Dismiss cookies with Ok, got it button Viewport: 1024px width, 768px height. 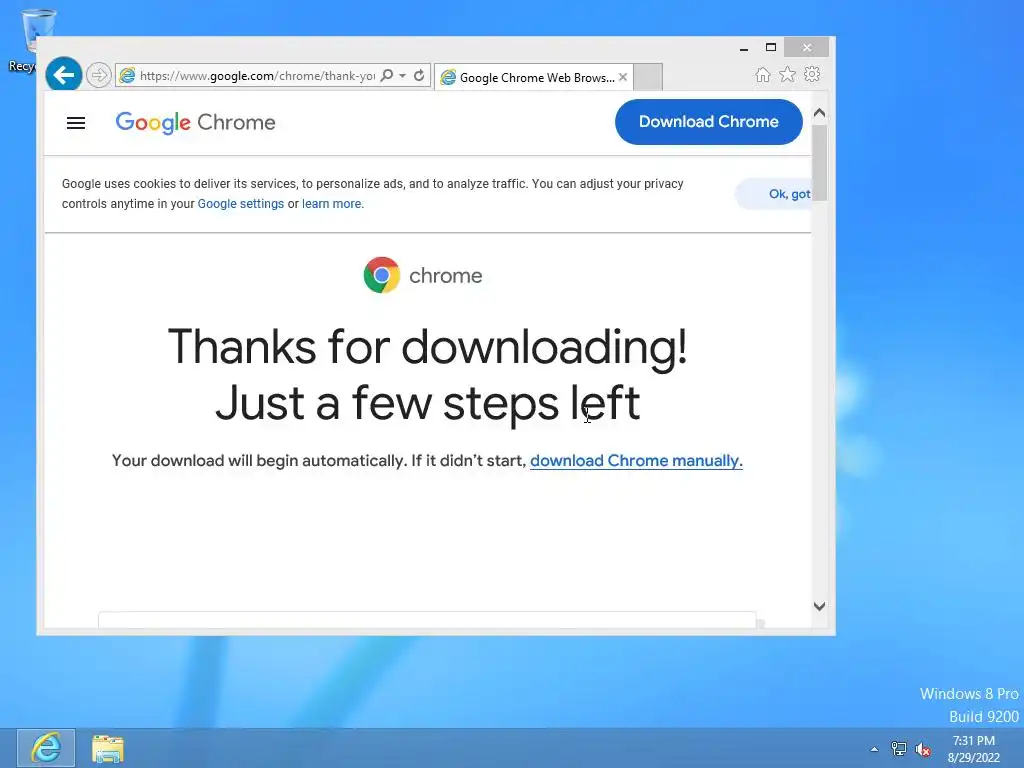pos(773,194)
